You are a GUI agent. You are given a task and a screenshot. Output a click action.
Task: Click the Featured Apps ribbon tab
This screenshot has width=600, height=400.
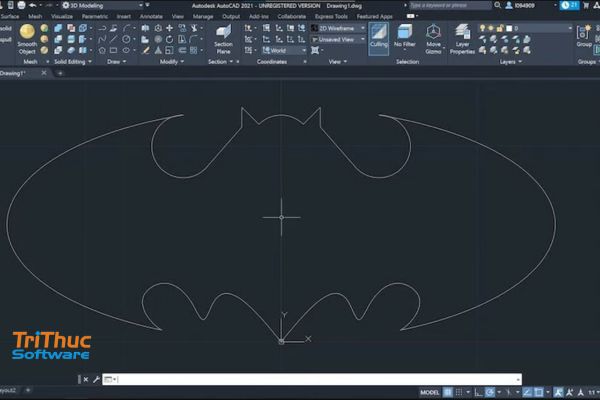pyautogui.click(x=374, y=16)
